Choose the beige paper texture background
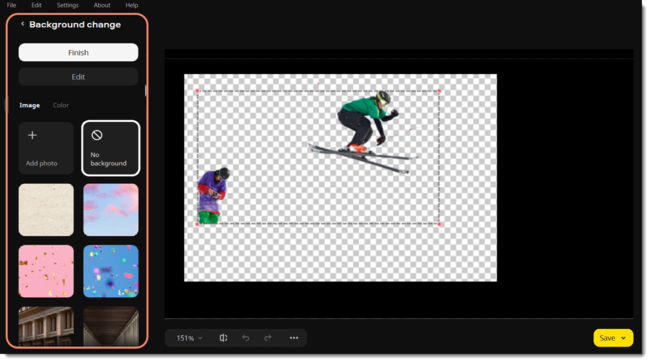650x362 pixels. (46, 210)
